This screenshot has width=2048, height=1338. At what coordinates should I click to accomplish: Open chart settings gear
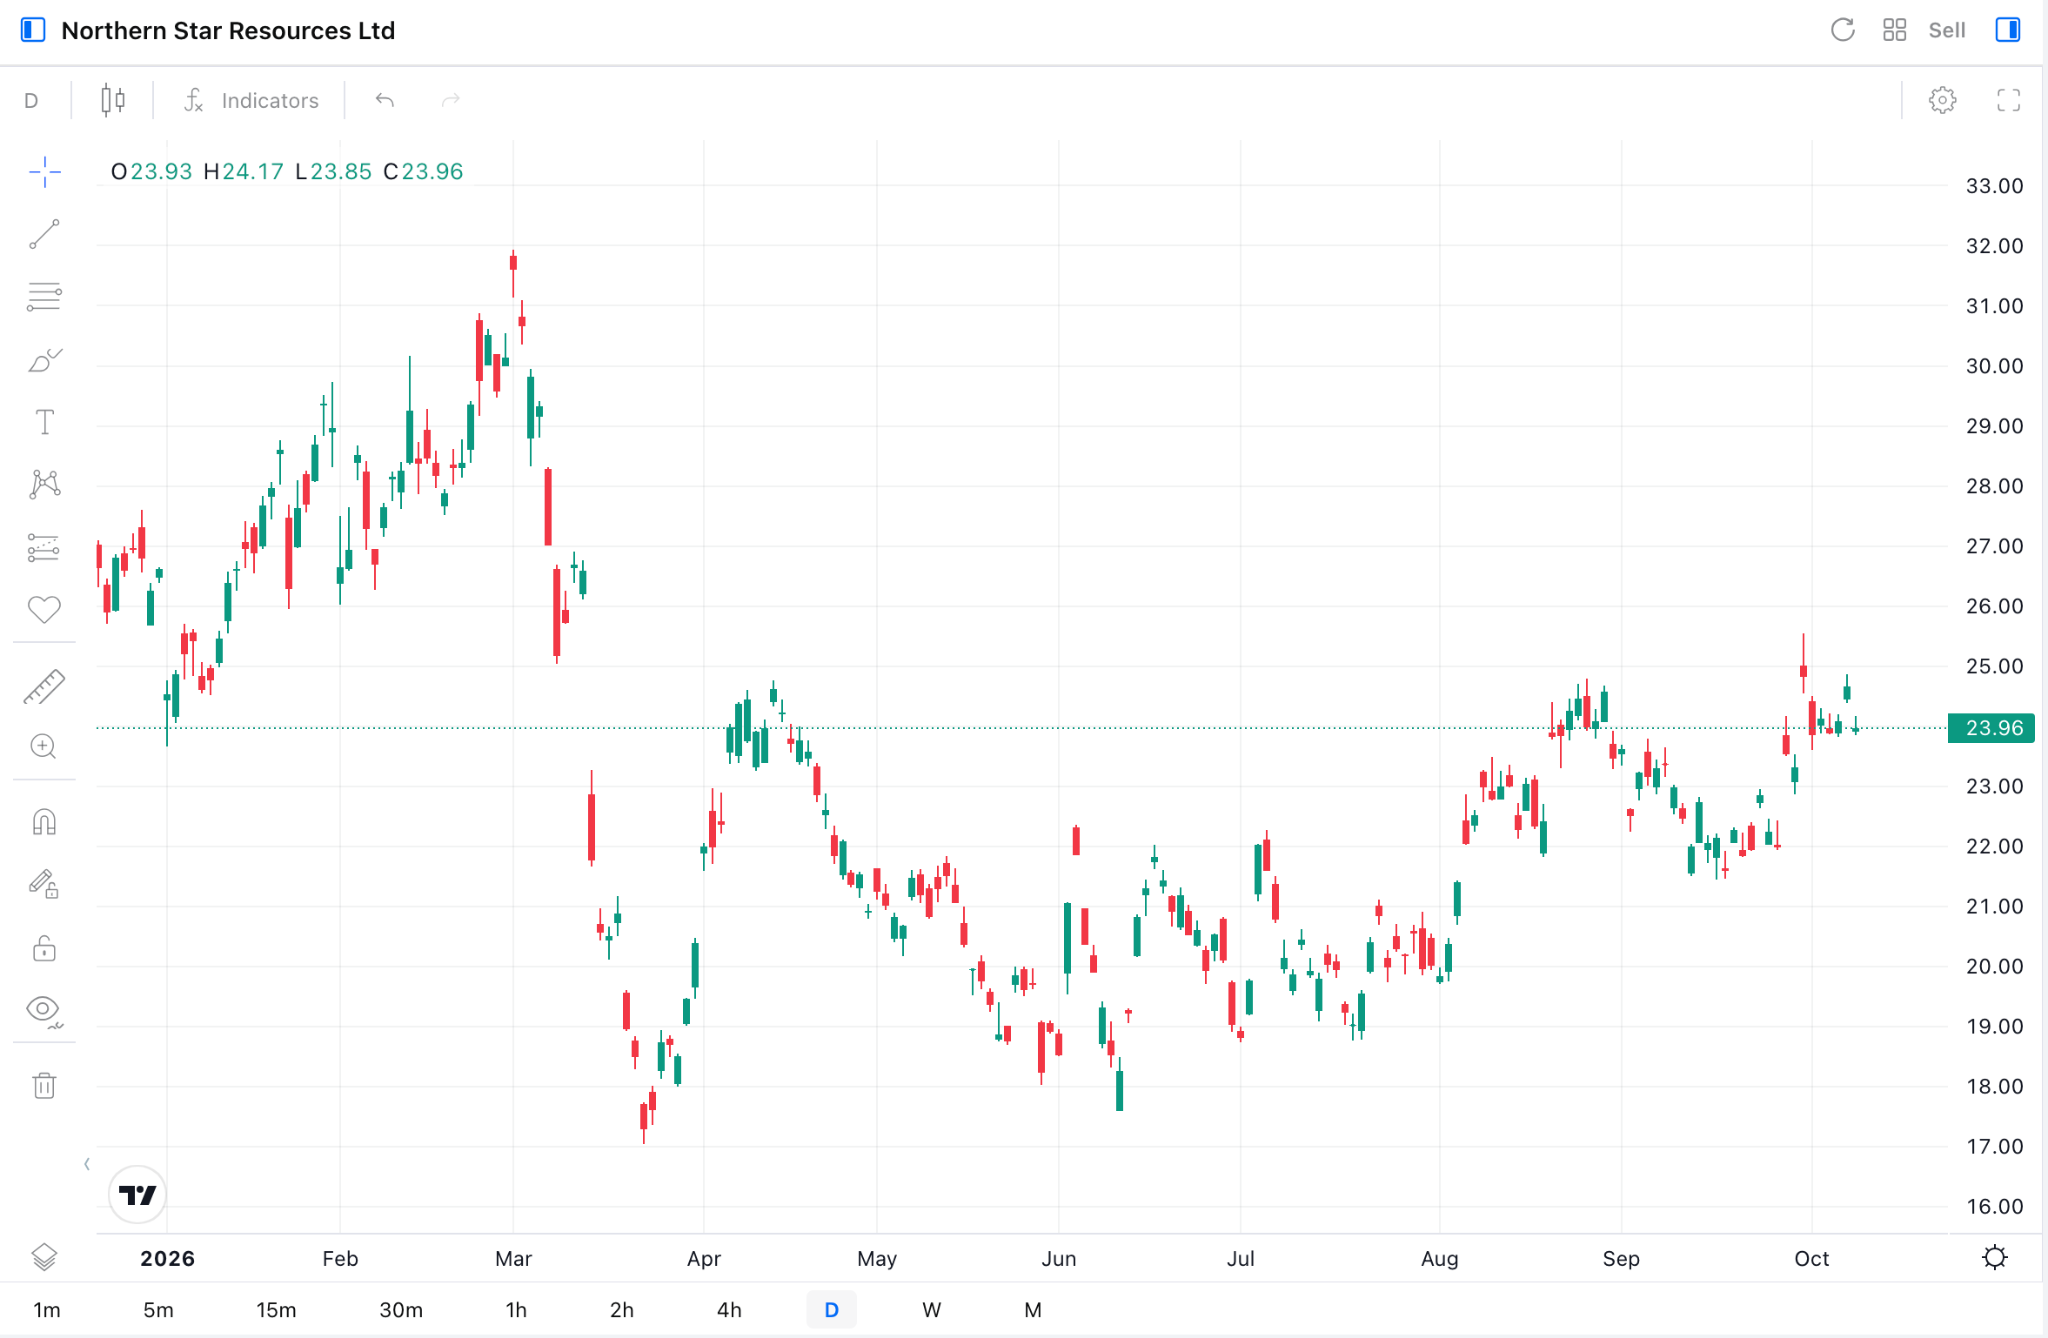(1942, 100)
